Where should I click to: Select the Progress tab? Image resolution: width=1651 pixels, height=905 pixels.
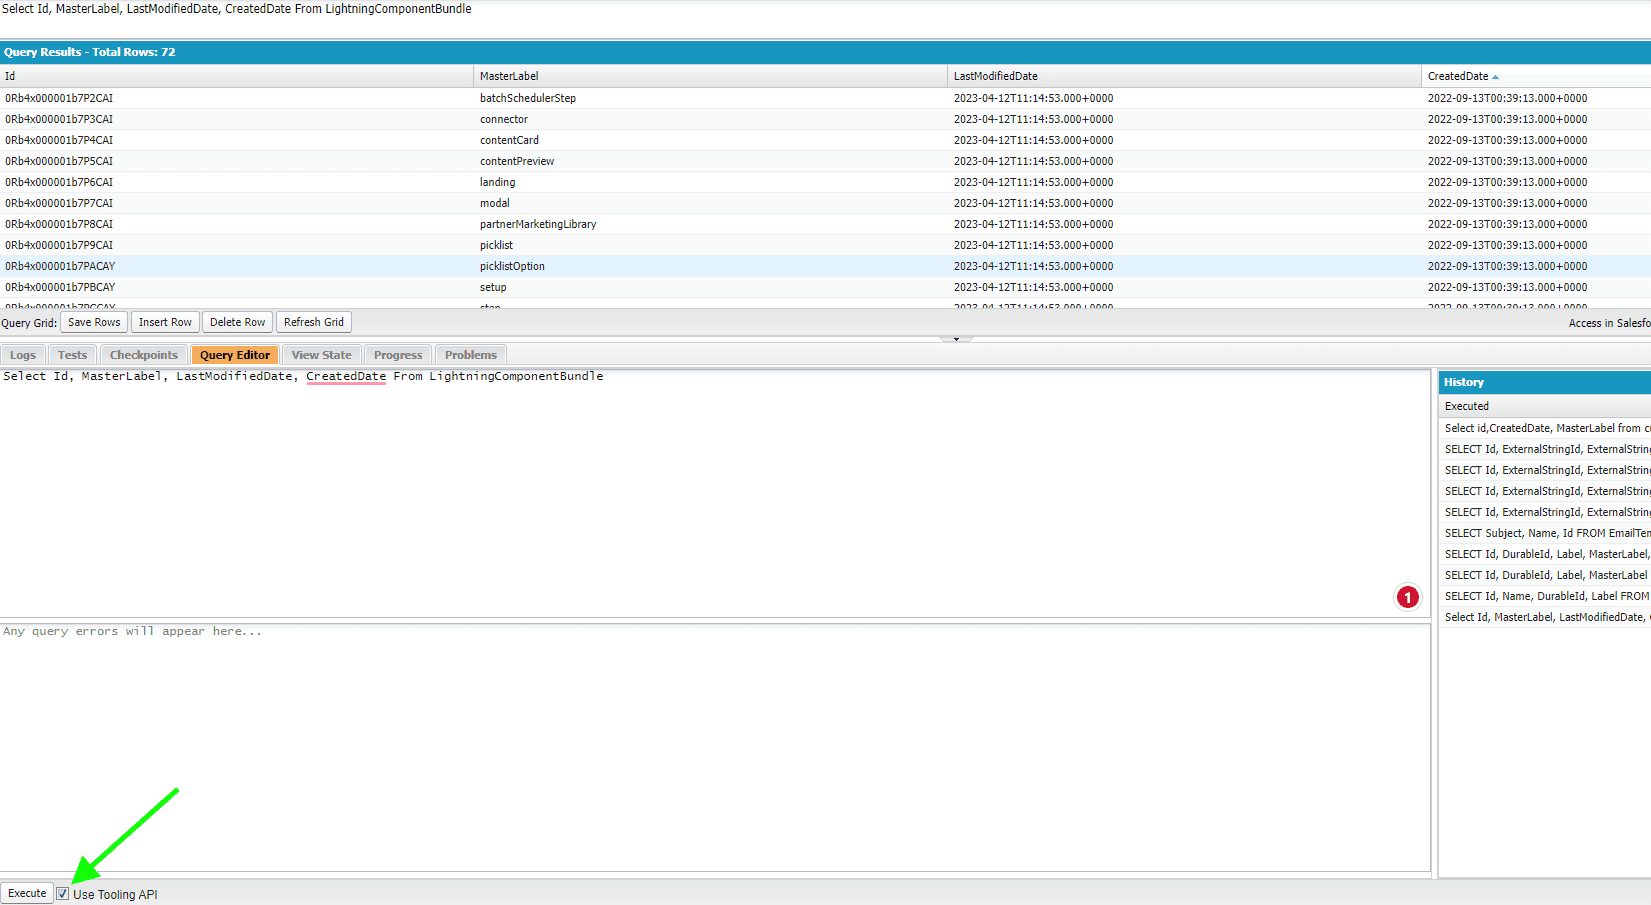tap(397, 354)
